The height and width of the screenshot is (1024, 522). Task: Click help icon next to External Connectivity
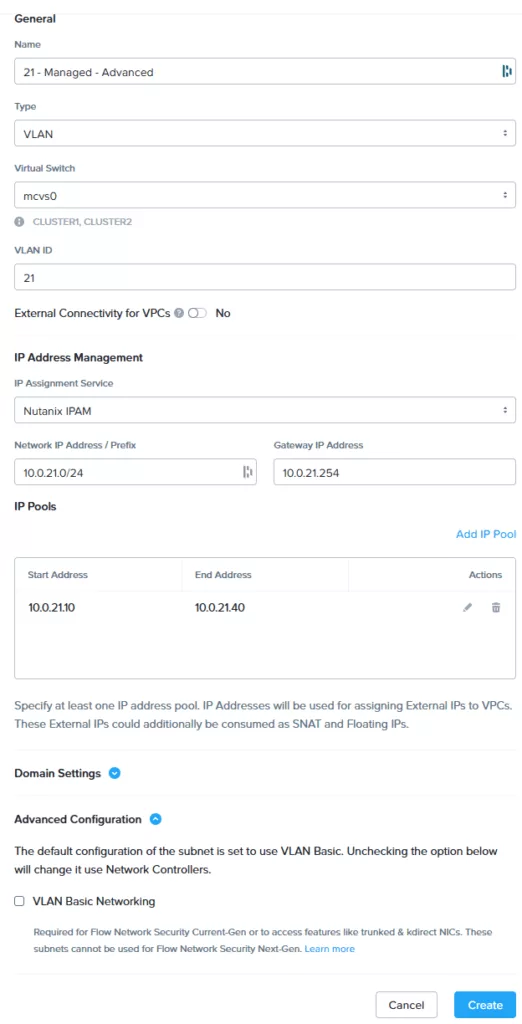(x=180, y=313)
